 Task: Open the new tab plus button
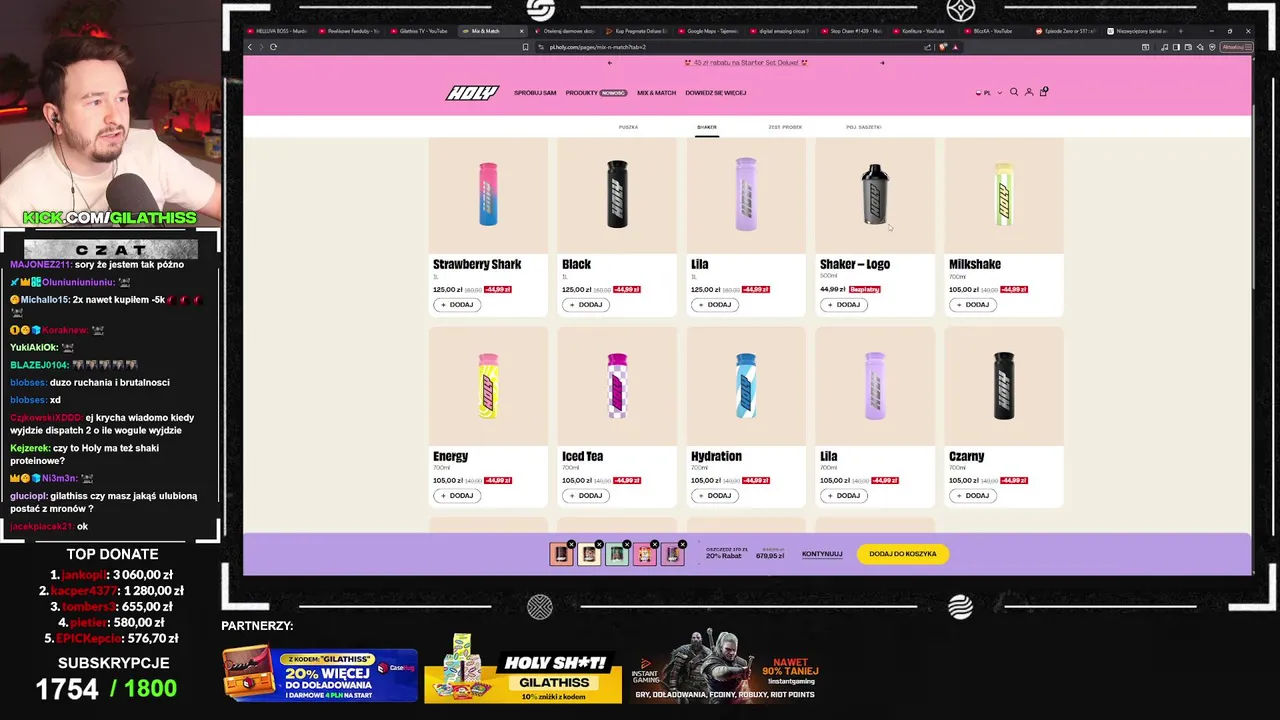(1180, 31)
